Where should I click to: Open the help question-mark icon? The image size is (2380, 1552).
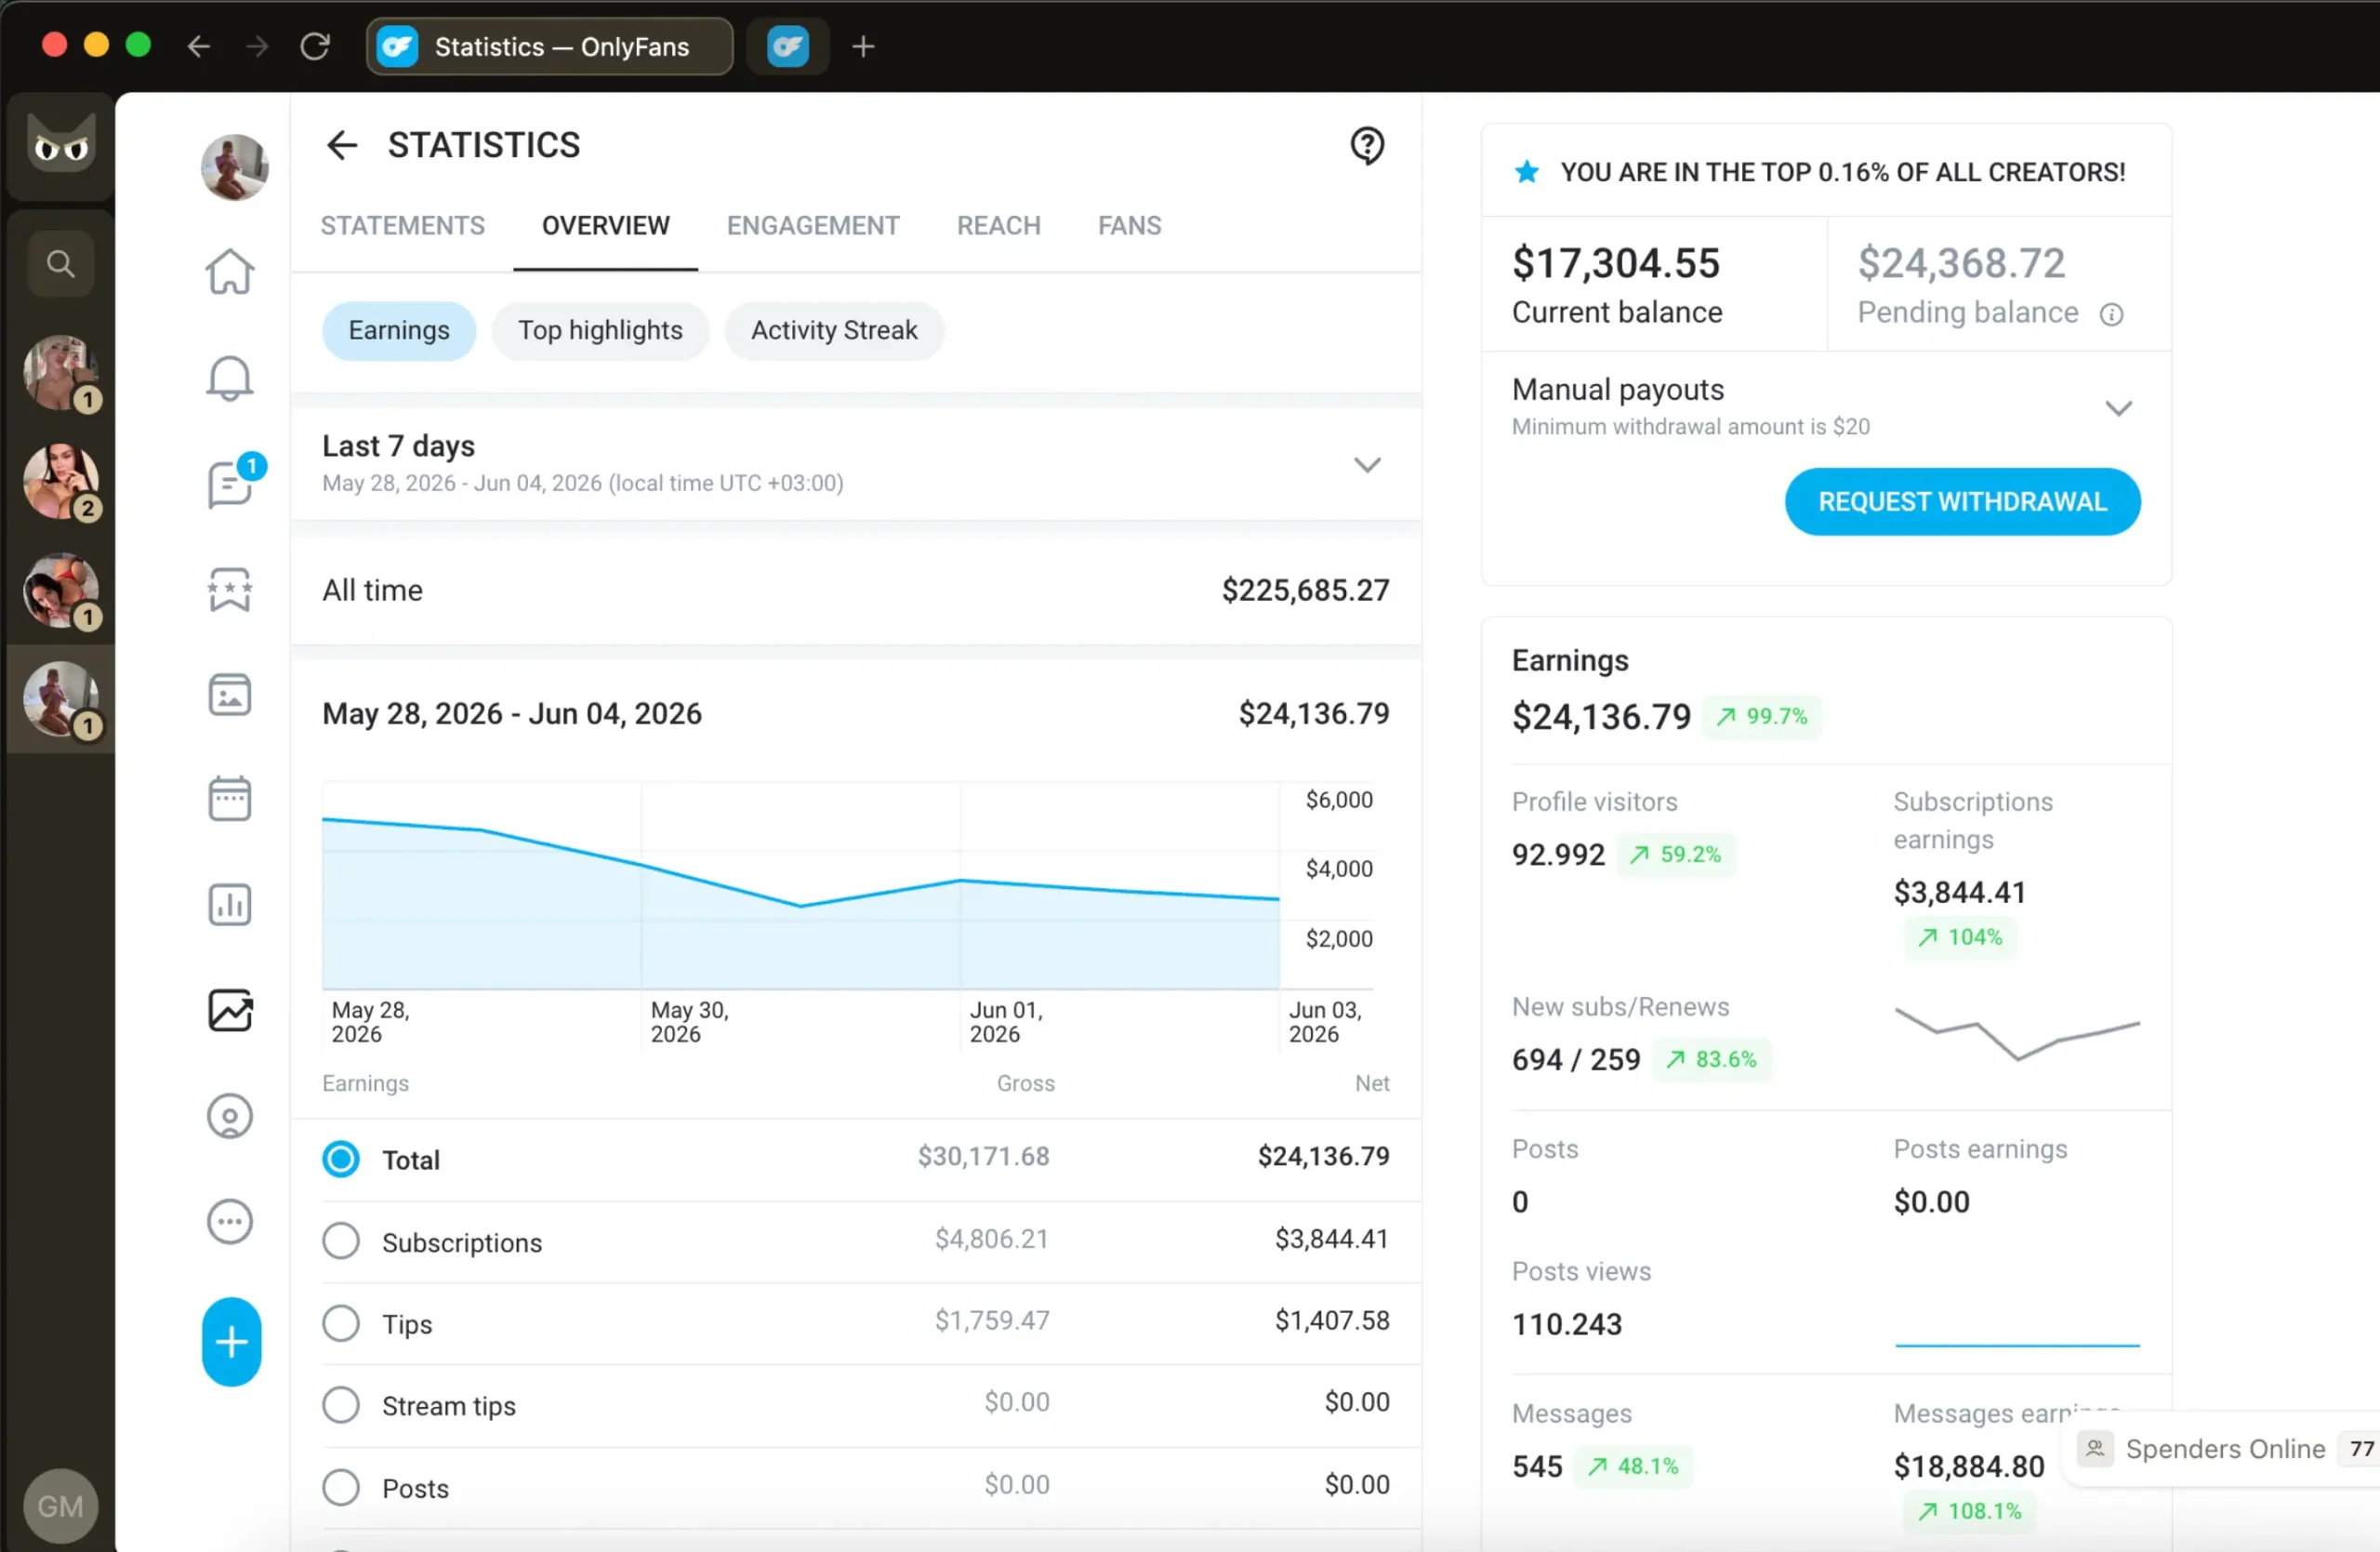tap(1367, 146)
